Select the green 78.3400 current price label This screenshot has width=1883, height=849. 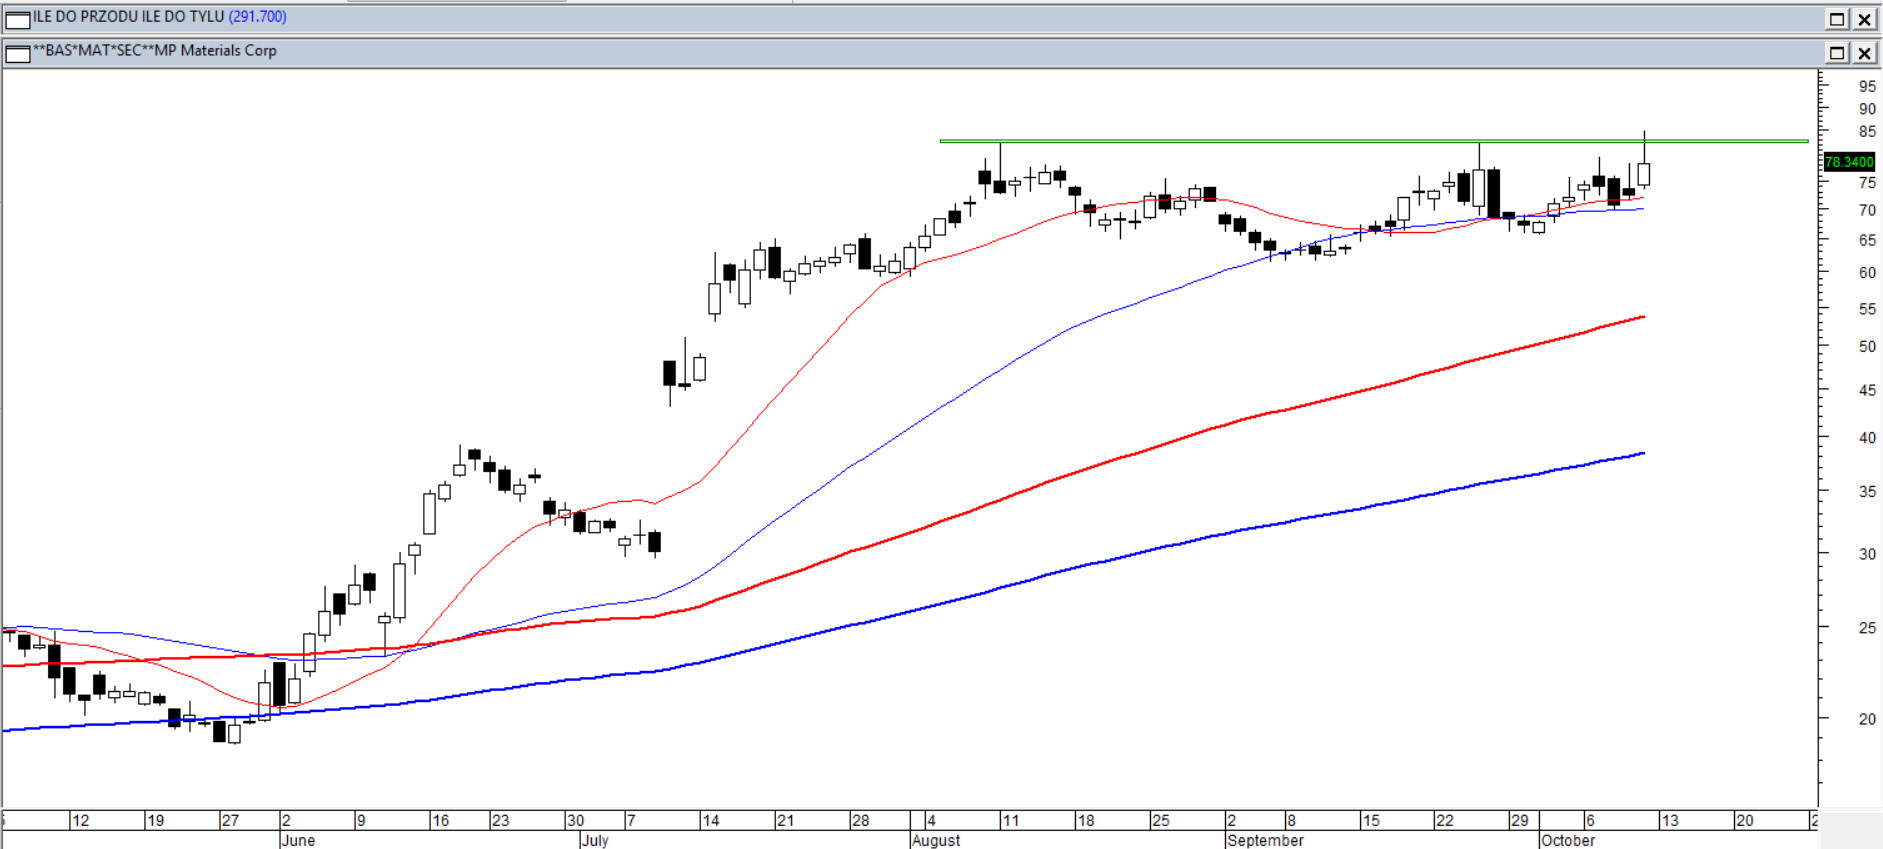click(1849, 162)
